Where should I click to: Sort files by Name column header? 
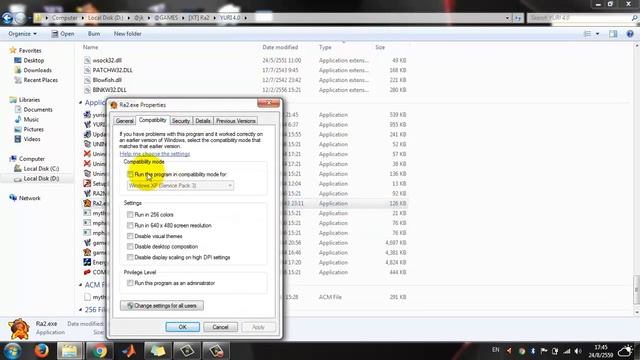(x=91, y=47)
